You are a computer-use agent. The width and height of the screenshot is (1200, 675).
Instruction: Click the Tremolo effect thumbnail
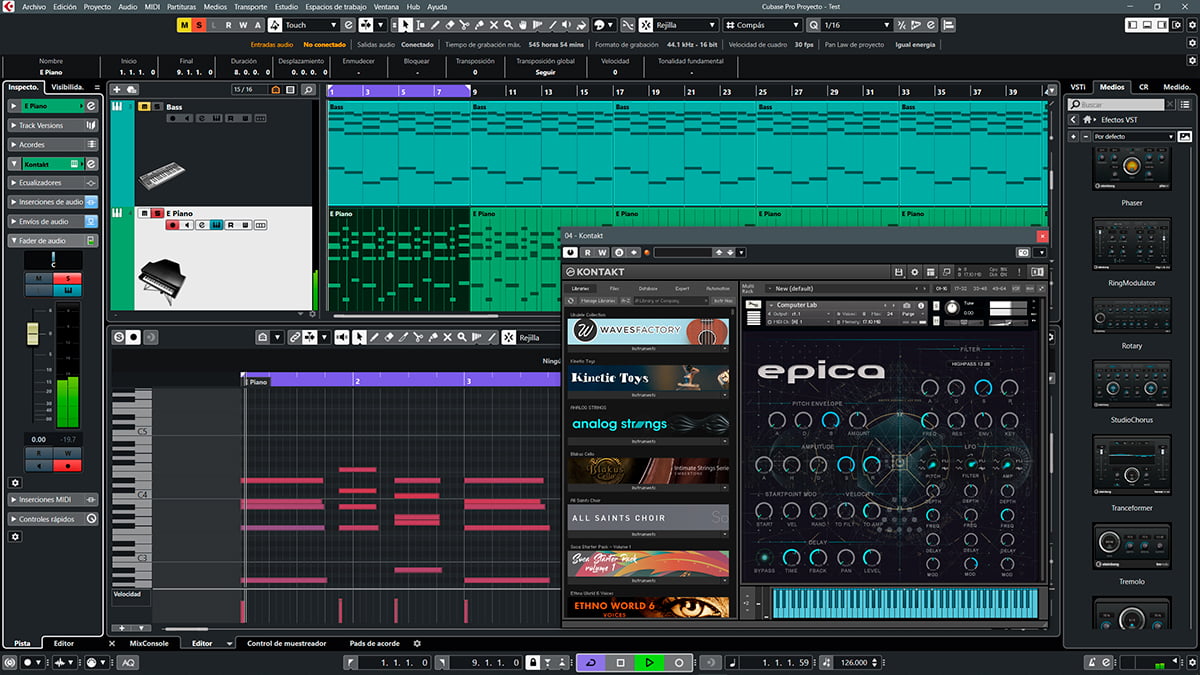click(x=1132, y=546)
